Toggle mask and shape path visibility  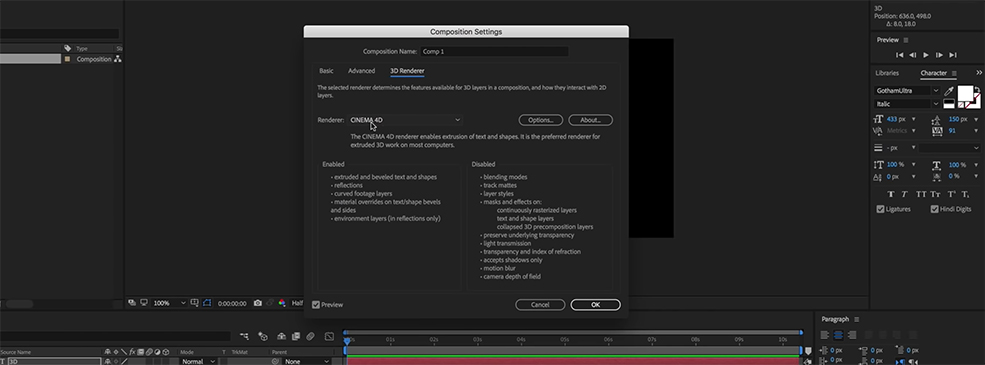coord(207,303)
